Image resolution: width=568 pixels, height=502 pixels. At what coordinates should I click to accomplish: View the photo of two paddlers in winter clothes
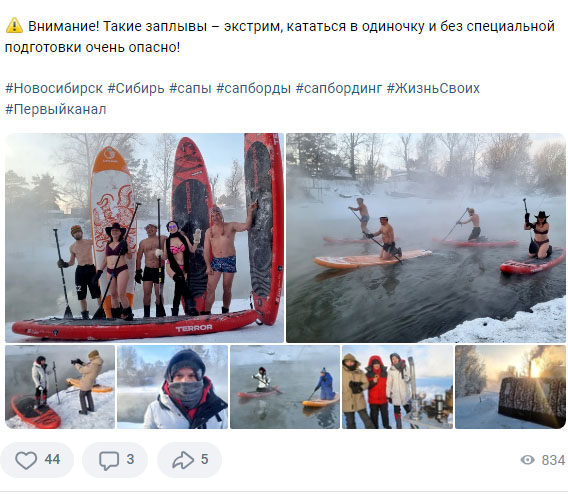click(x=285, y=387)
